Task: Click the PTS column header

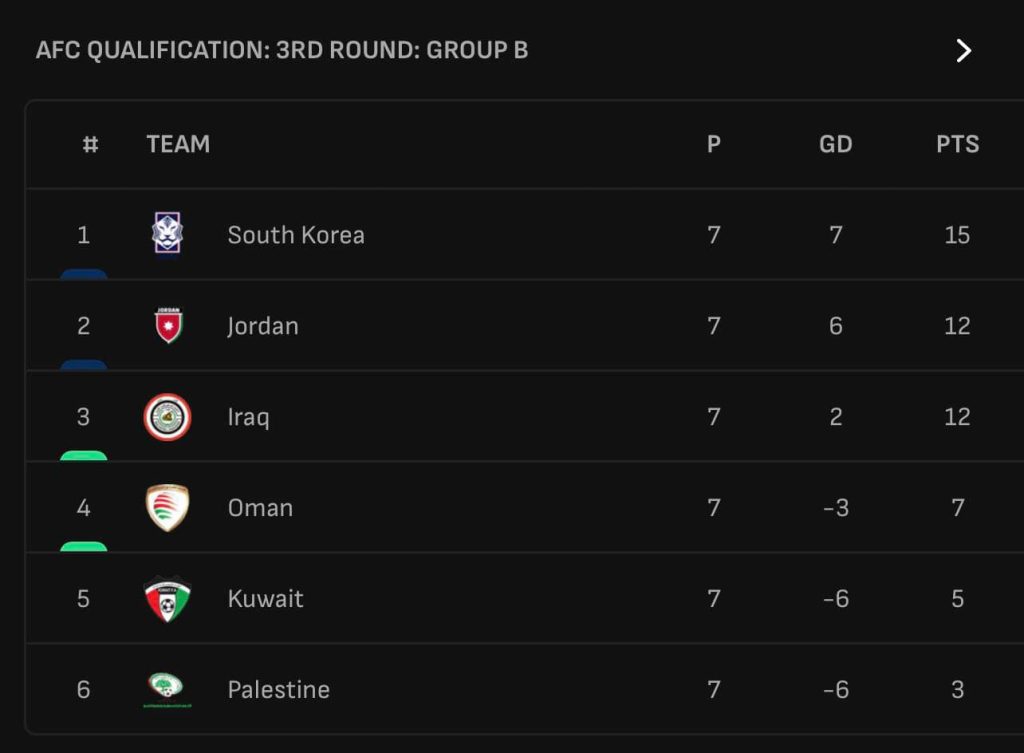Action: [x=957, y=144]
